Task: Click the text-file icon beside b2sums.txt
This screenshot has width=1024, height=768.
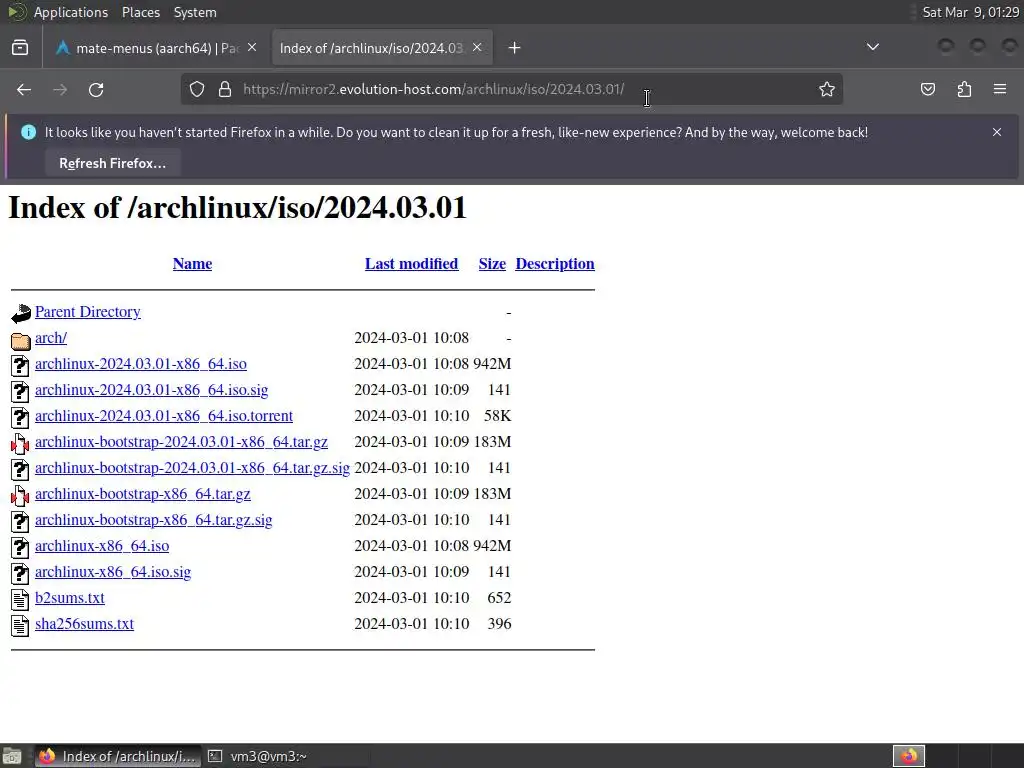Action: point(20,600)
